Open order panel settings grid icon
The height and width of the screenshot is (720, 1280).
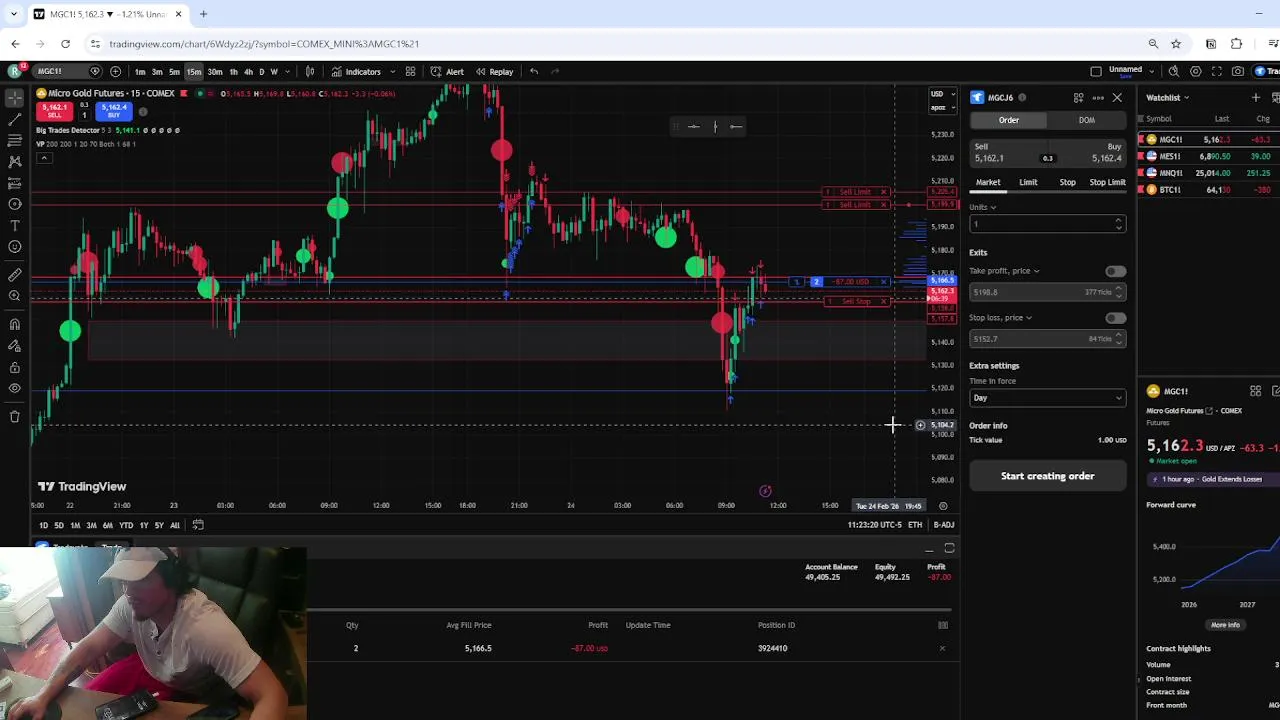(1078, 97)
